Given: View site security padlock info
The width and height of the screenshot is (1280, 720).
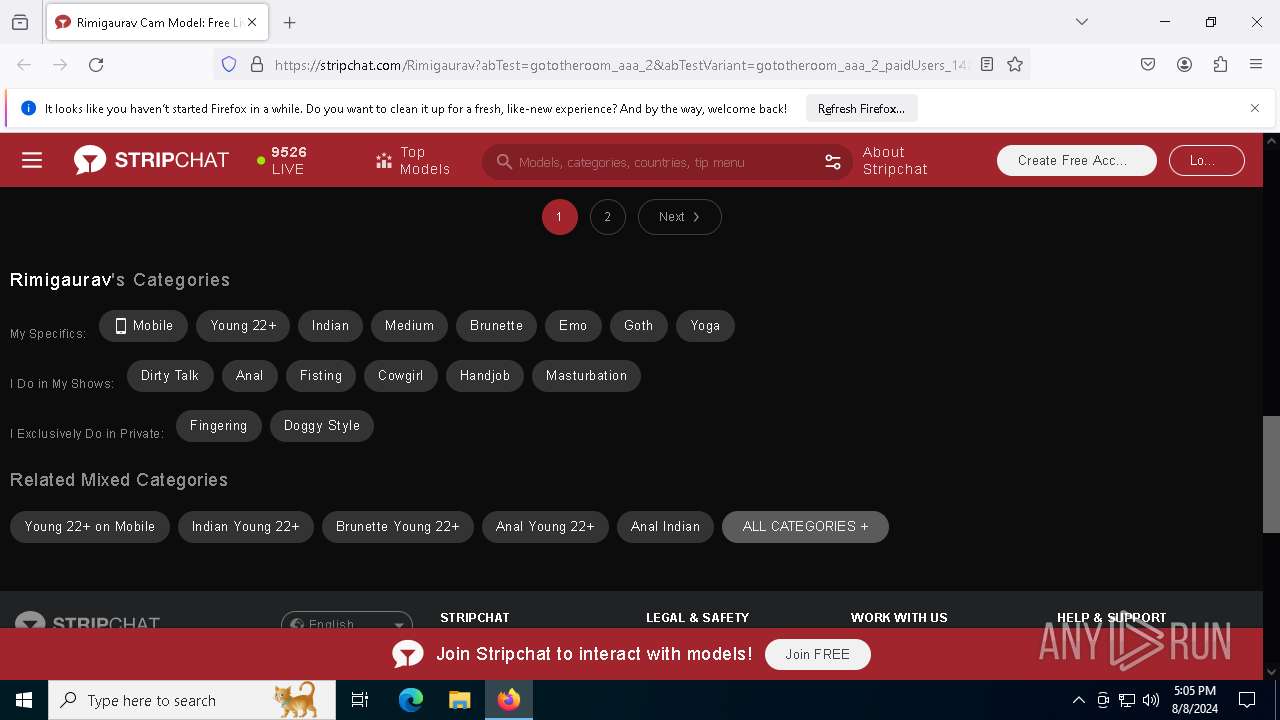Looking at the screenshot, I should (x=257, y=64).
